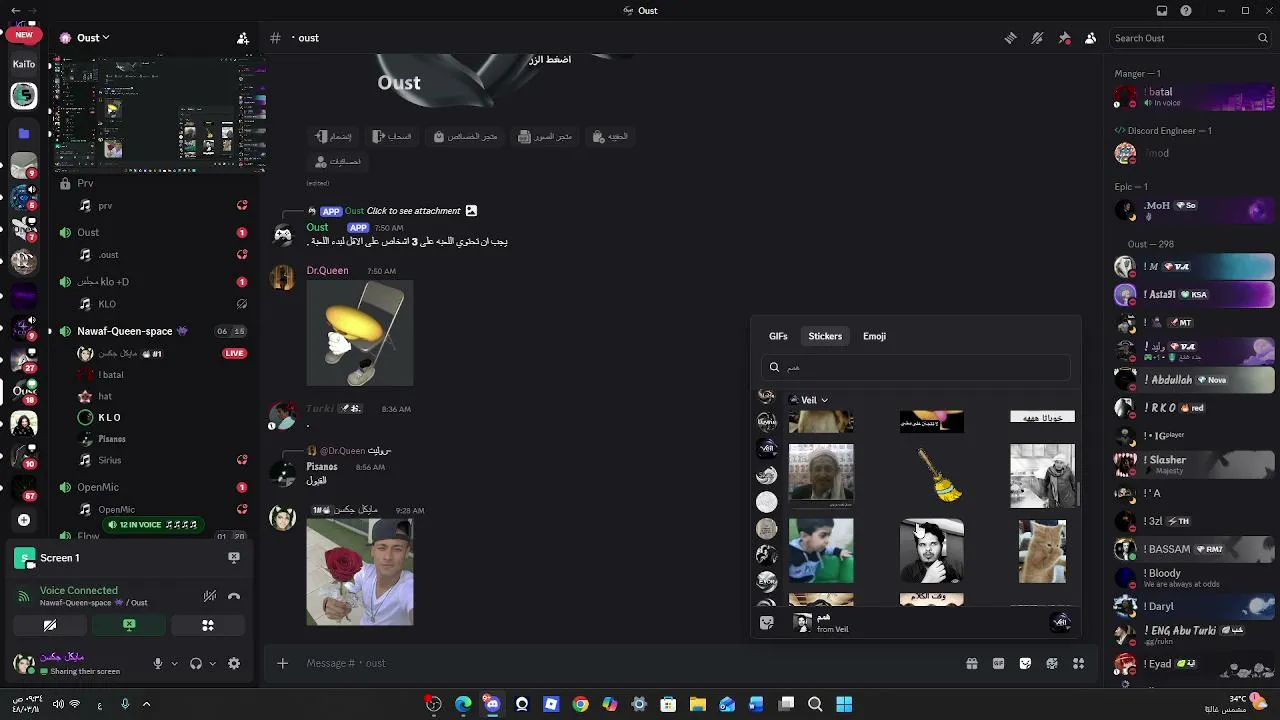Click the 12 IN VOICE indicator
This screenshot has height=720, width=1280.
coord(152,525)
